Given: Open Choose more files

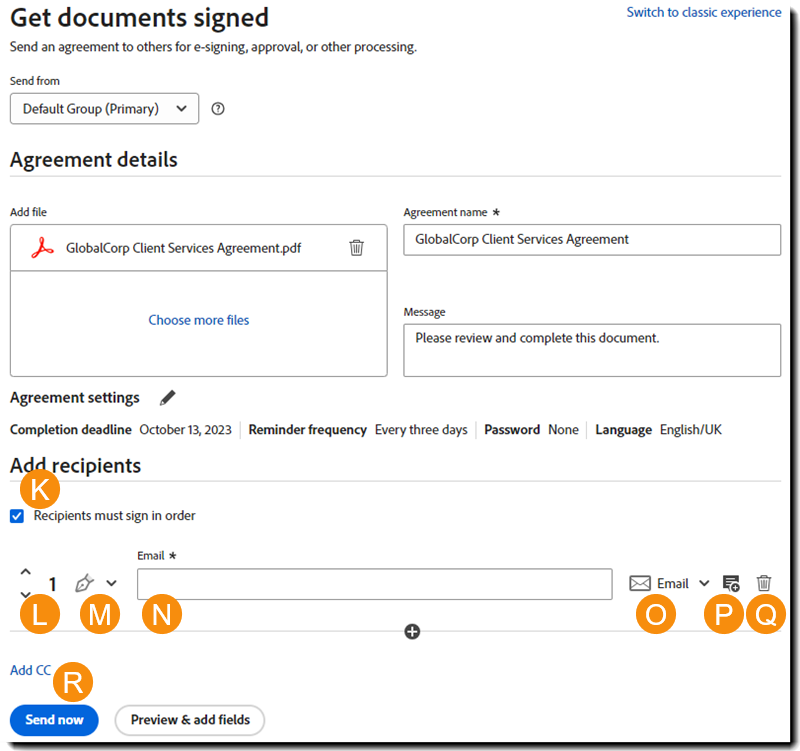Looking at the screenshot, I should tap(198, 319).
